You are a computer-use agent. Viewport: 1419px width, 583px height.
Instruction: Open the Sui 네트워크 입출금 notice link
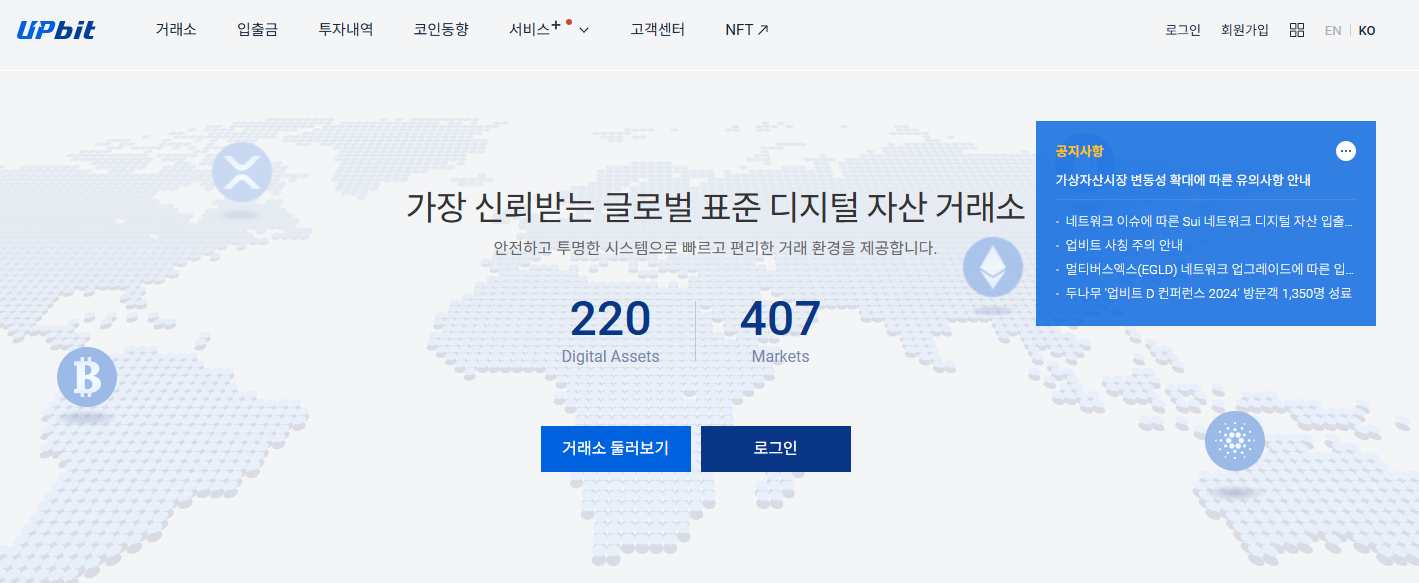click(x=1200, y=221)
